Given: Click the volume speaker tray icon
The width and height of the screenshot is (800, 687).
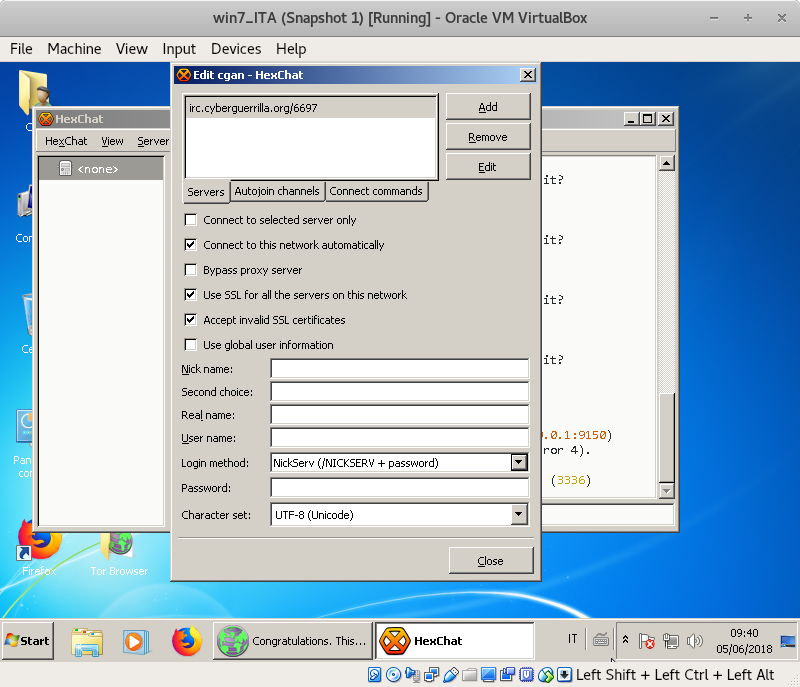Looking at the screenshot, I should 694,641.
